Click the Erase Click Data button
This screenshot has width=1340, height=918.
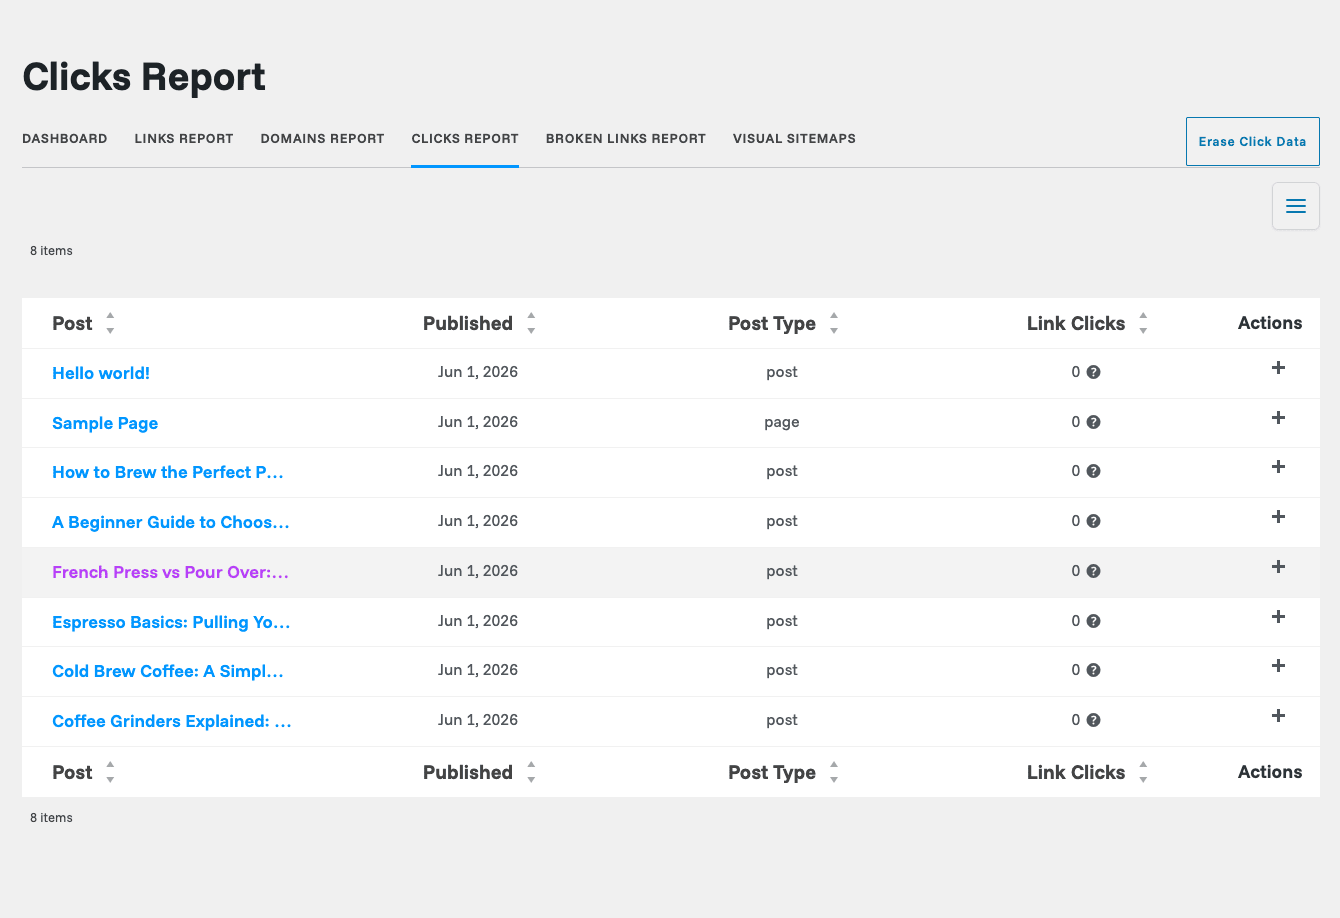pyautogui.click(x=1253, y=141)
